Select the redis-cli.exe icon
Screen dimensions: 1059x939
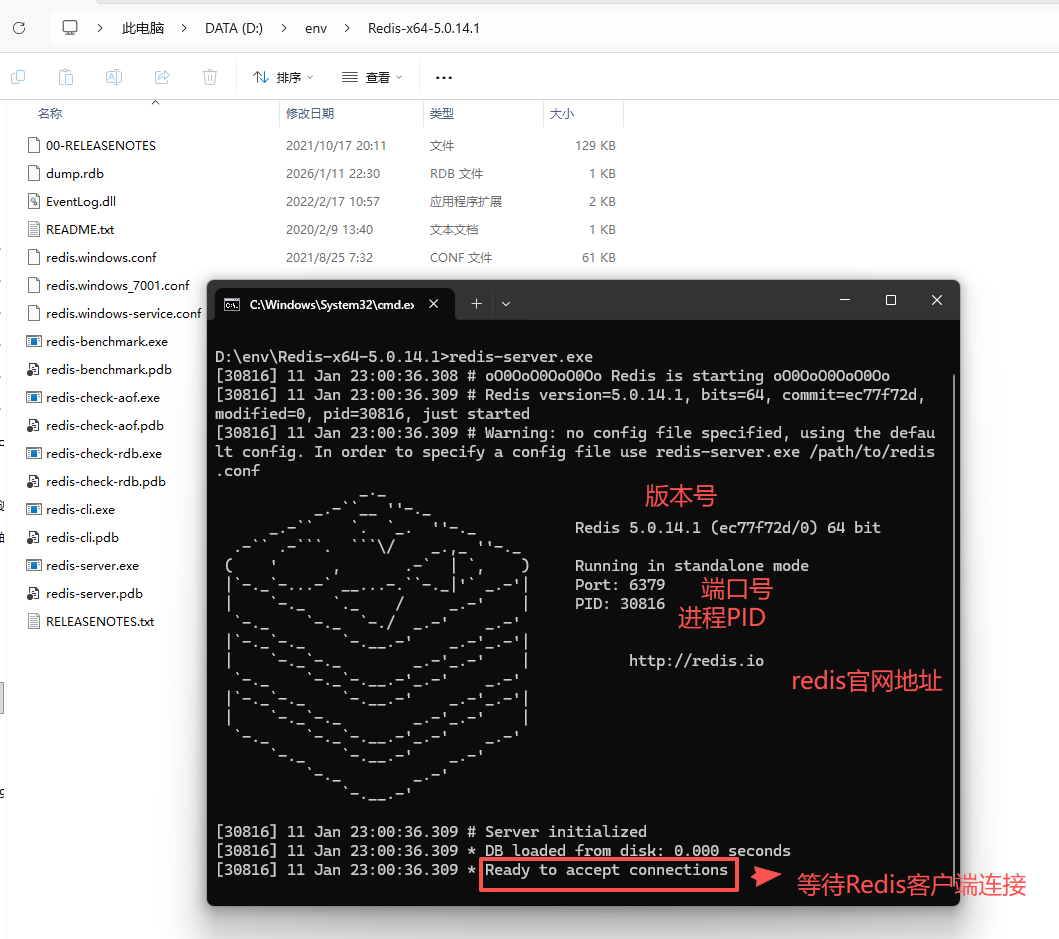coord(34,510)
